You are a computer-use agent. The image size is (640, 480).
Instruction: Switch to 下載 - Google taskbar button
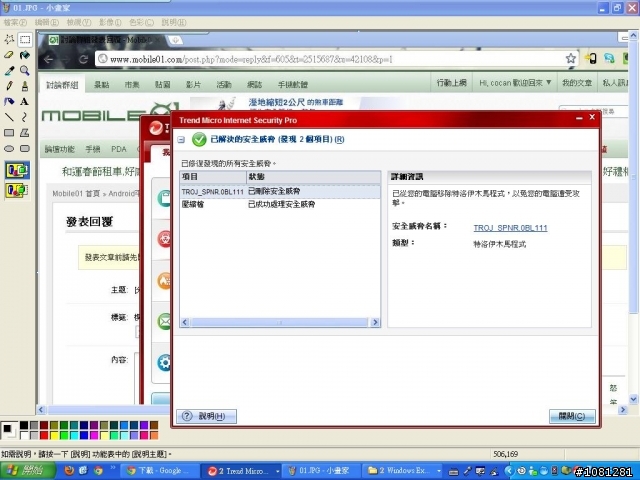point(158,471)
